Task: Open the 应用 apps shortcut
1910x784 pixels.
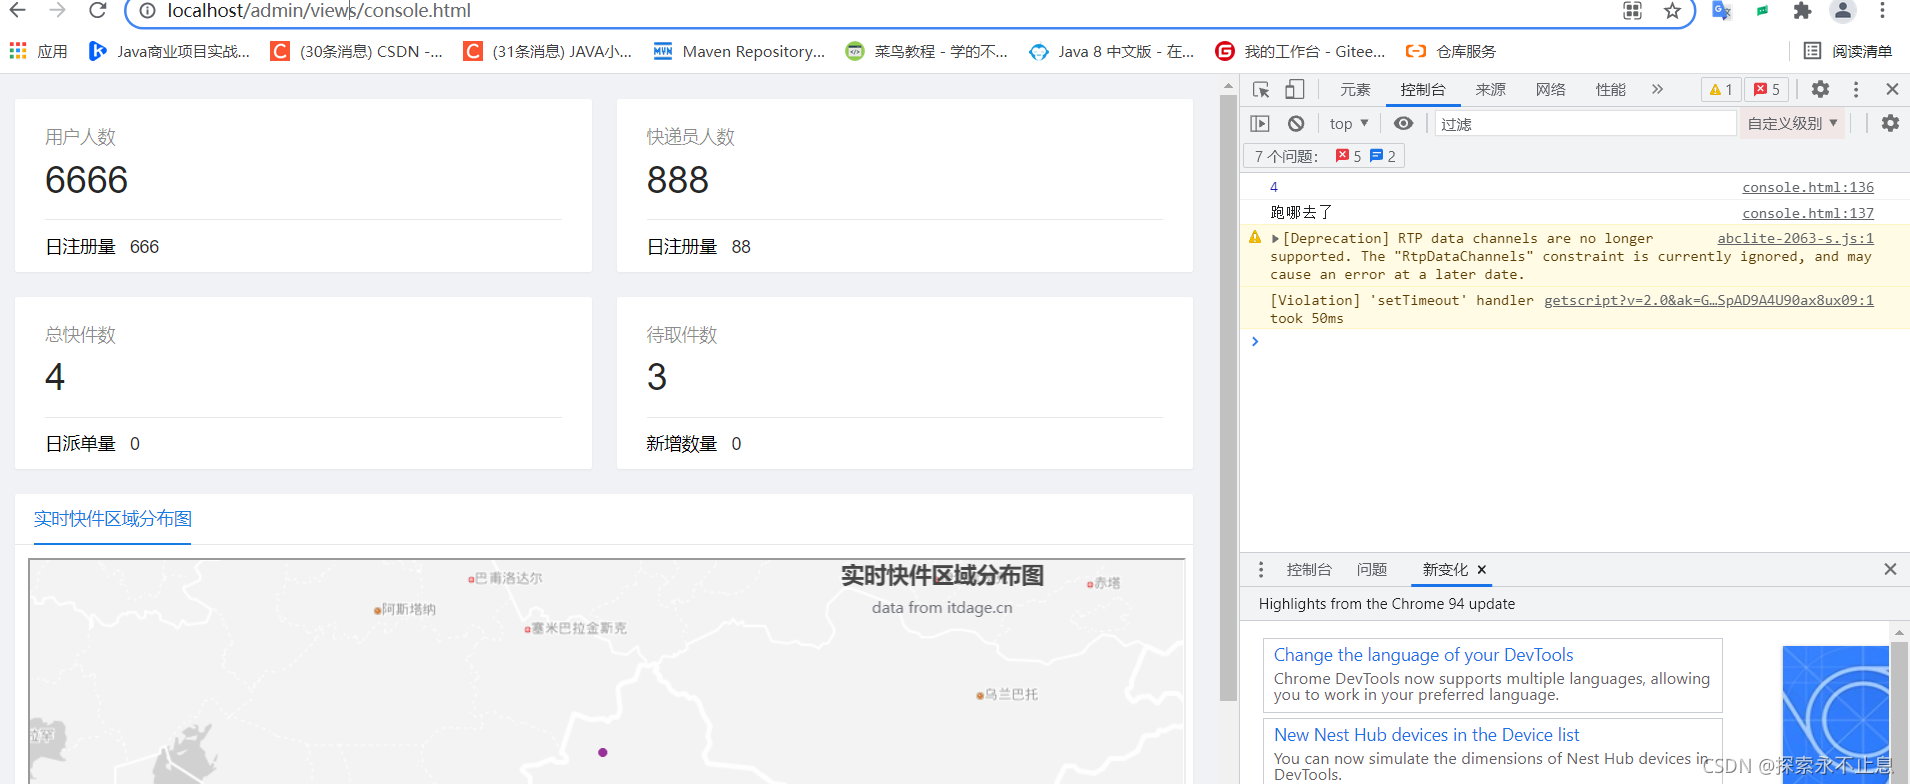Action: click(39, 51)
